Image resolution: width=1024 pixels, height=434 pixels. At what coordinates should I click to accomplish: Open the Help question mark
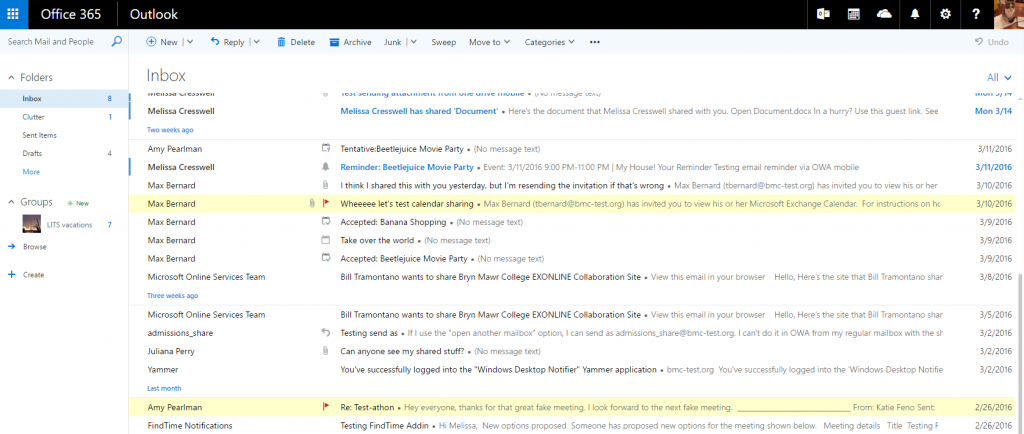pos(976,14)
